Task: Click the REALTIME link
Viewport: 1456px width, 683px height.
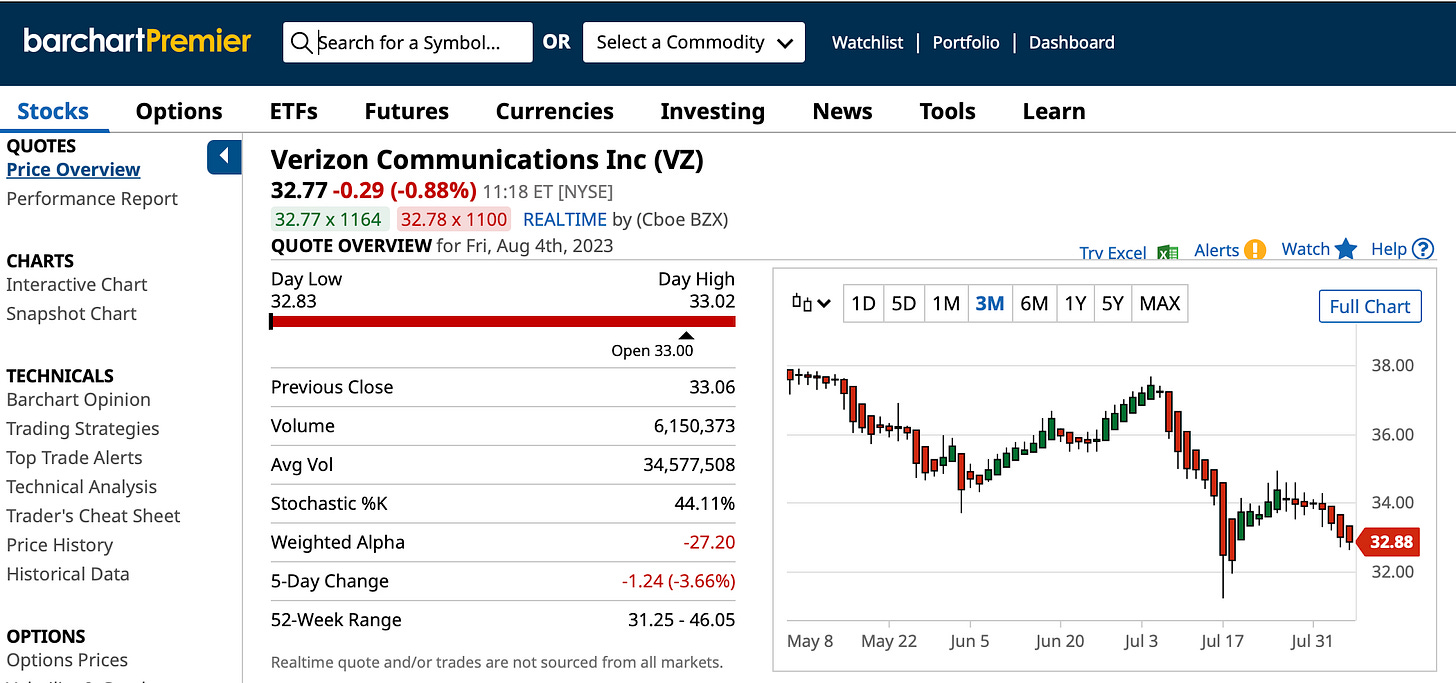Action: click(565, 219)
